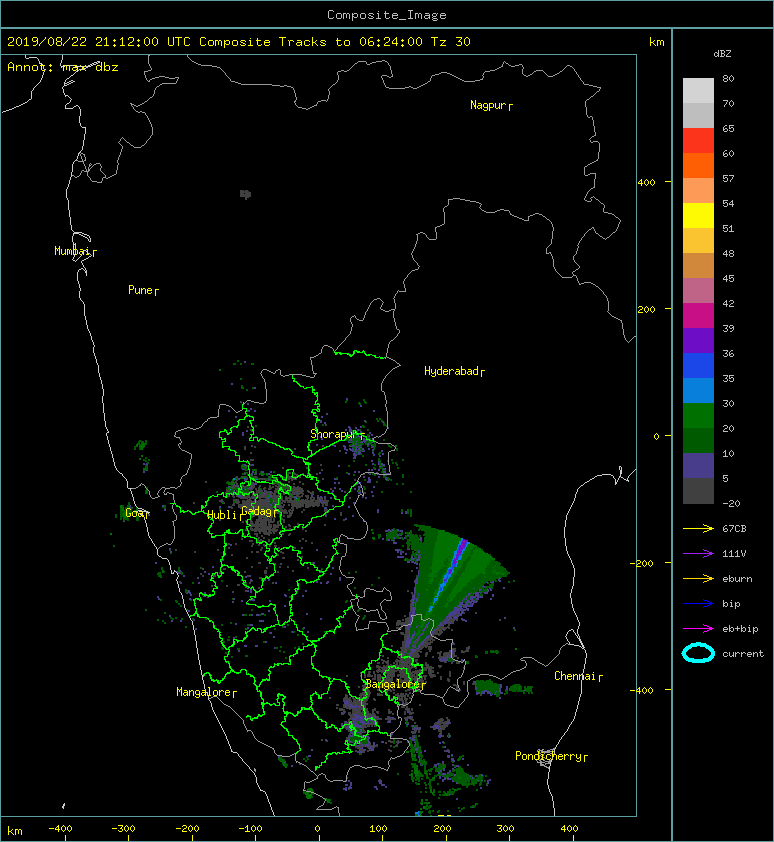Click the small grey echo blob in north

pos(245,194)
